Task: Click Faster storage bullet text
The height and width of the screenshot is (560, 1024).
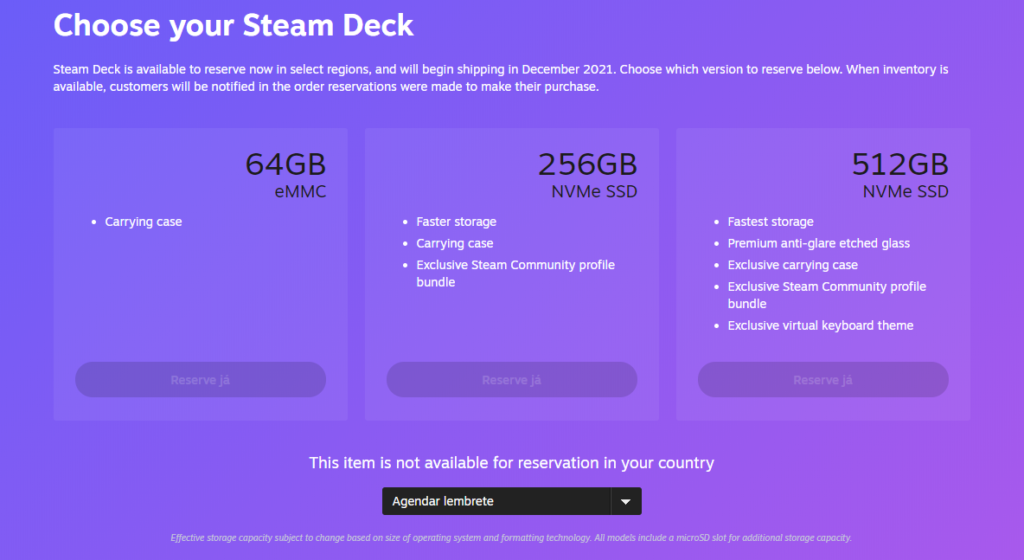Action: 456,222
